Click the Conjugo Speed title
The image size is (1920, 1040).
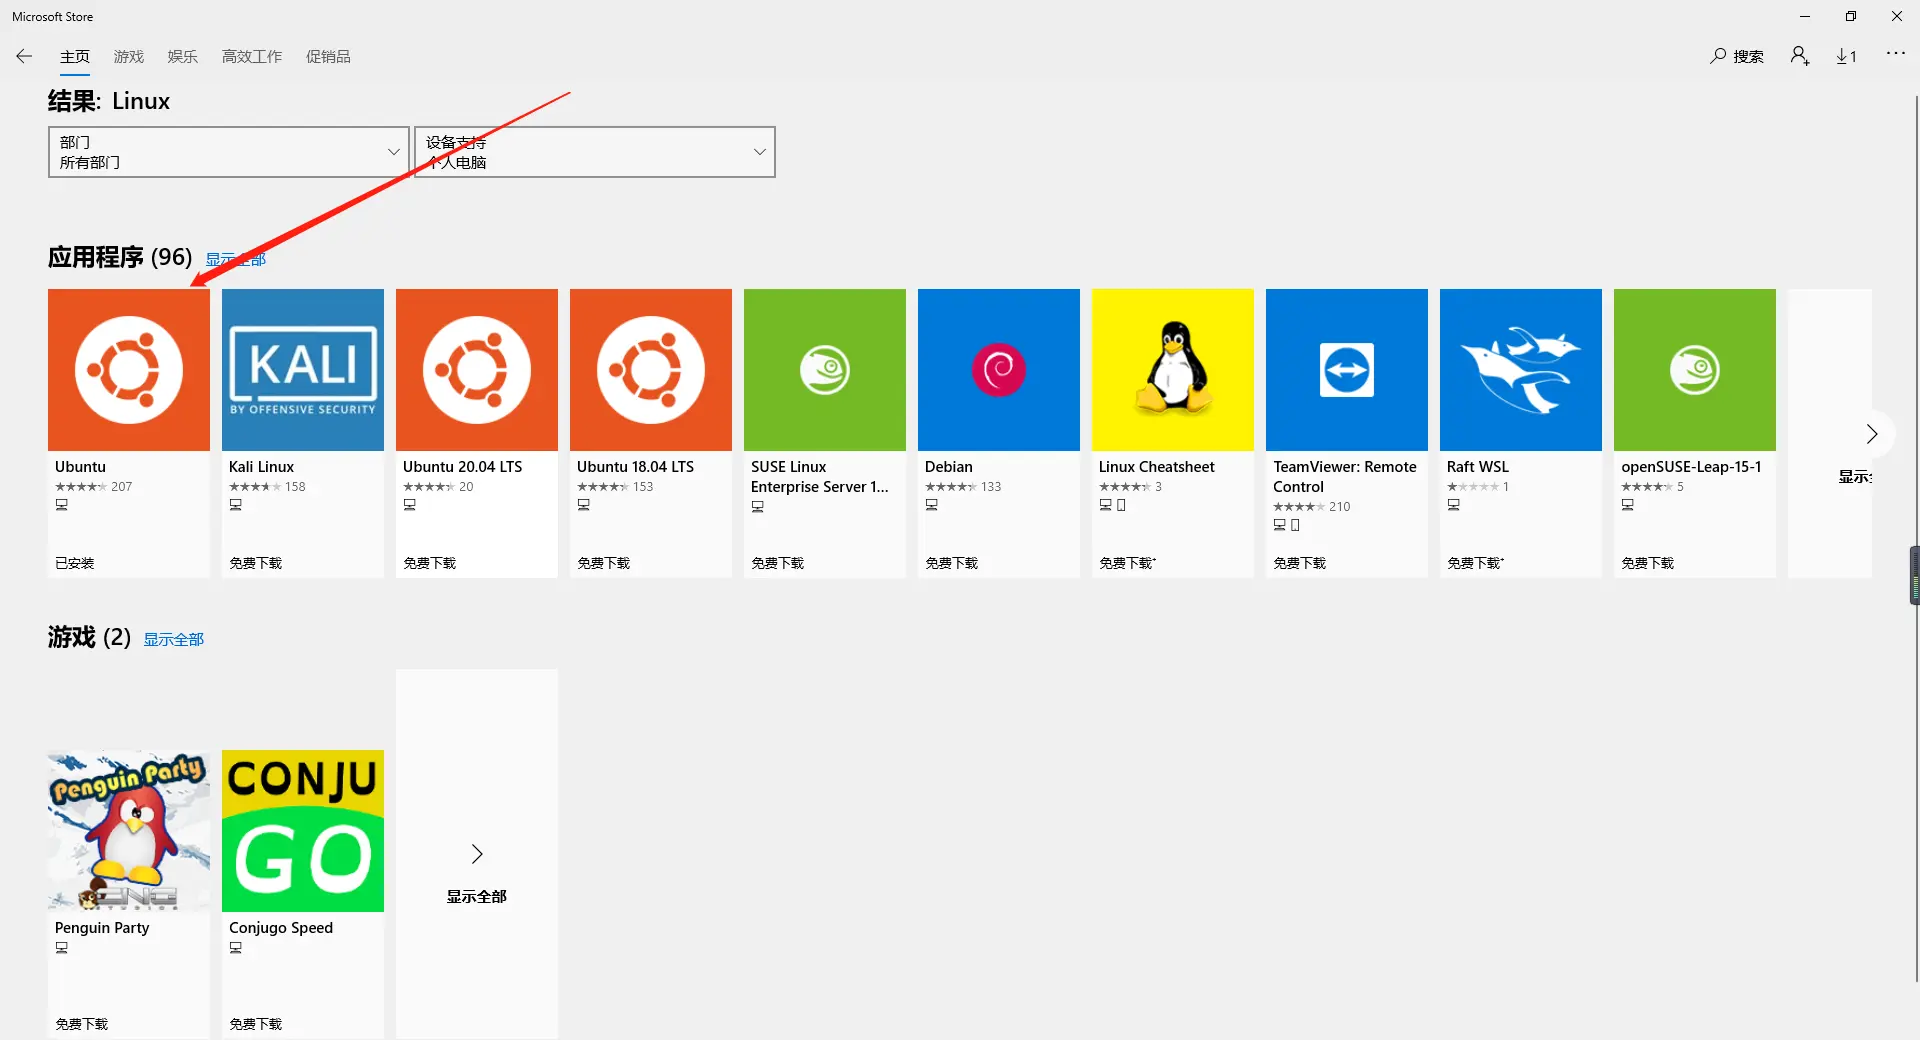click(281, 928)
